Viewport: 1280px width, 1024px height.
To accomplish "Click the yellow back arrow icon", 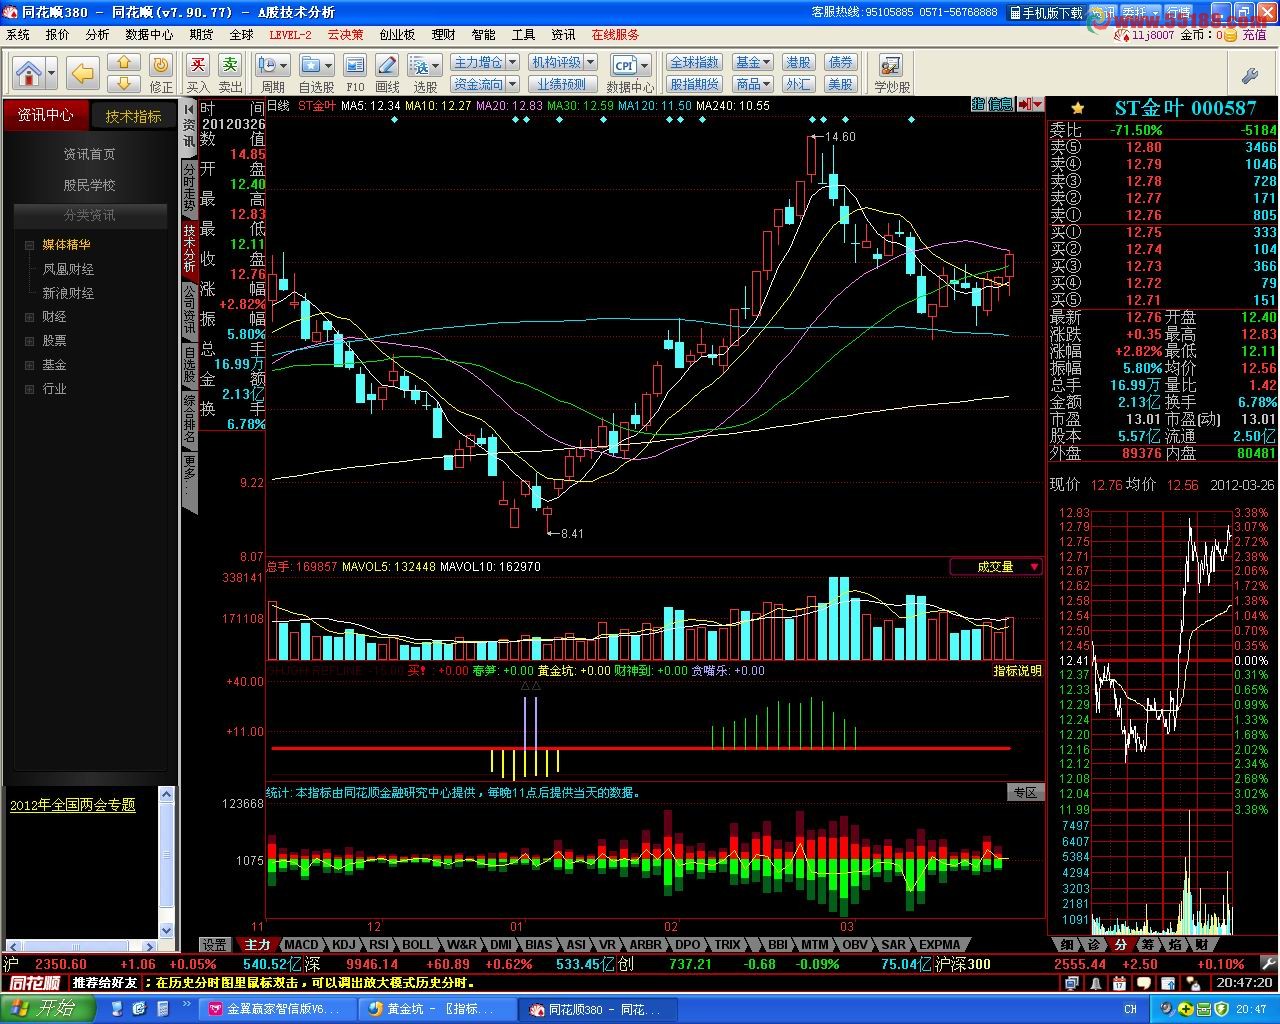I will 82,73.
